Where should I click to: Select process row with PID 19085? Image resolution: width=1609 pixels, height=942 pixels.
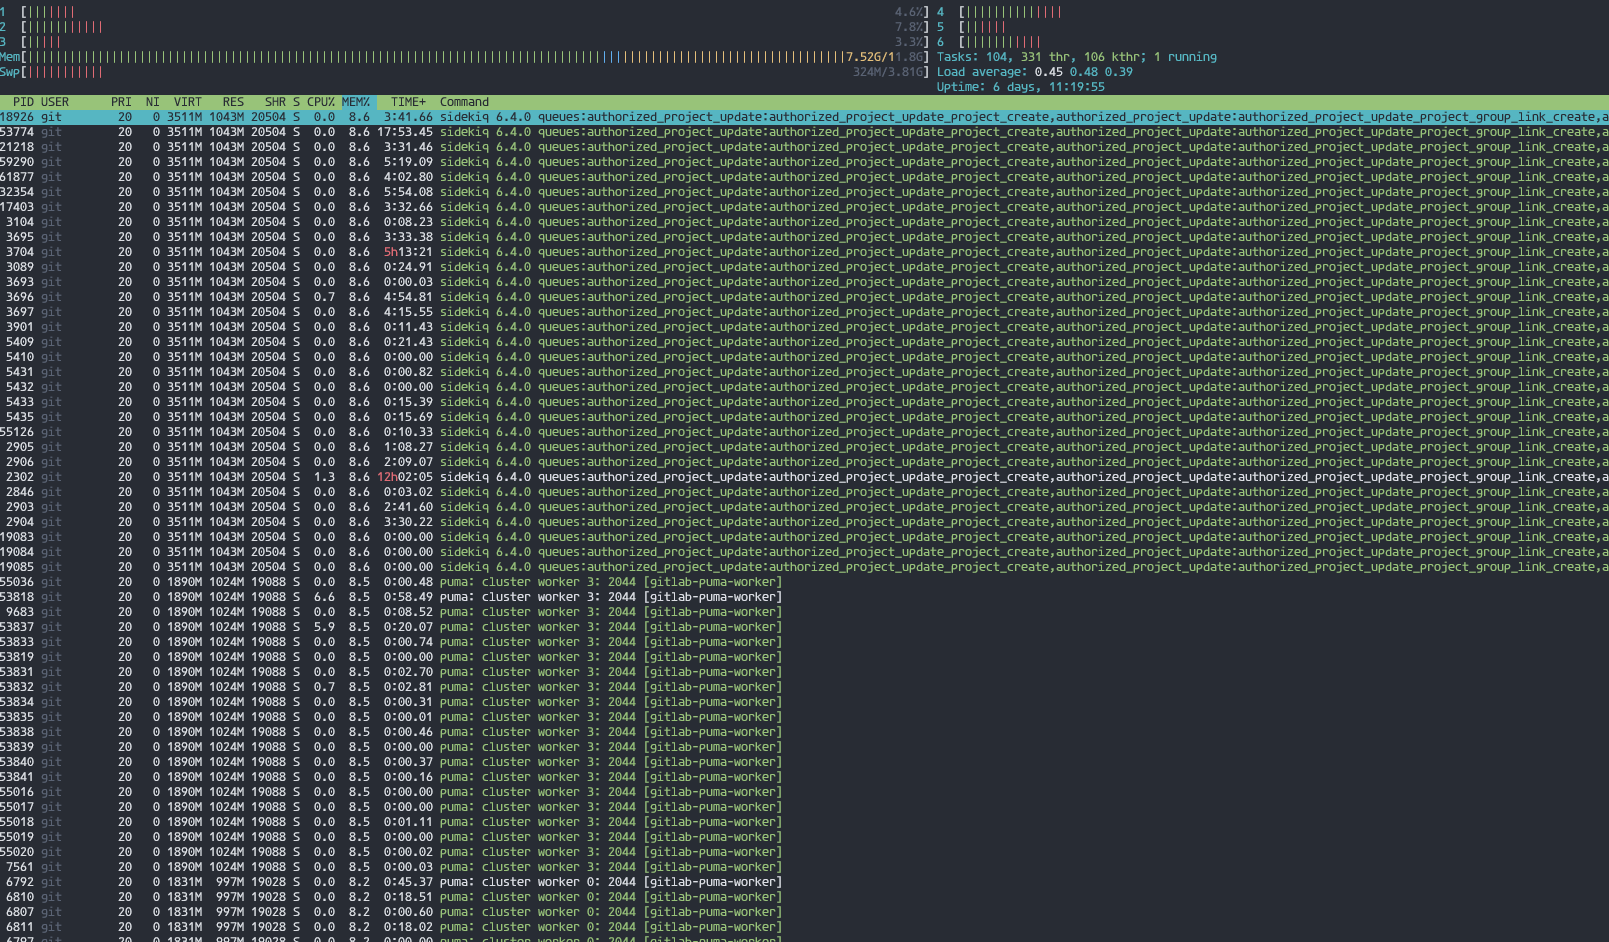coord(804,567)
